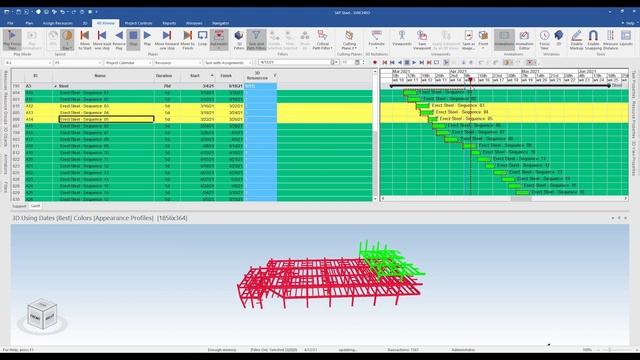Click Reverse Play icon
The image size is (640, 360).
119,40
